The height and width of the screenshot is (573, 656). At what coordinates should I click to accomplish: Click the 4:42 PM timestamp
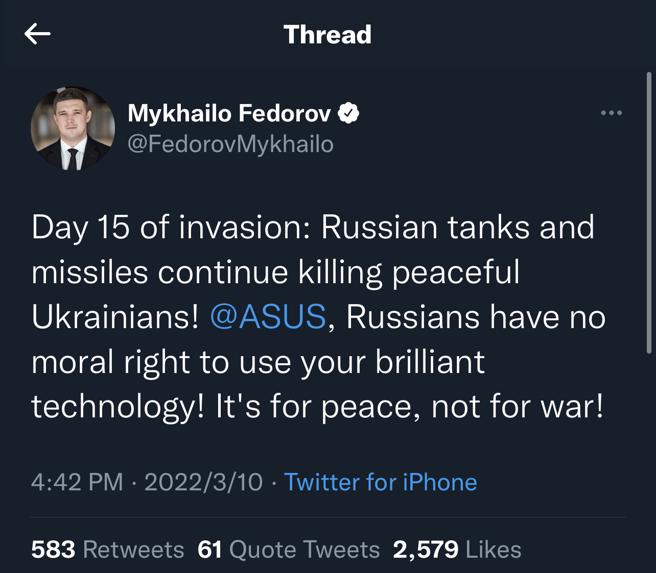point(77,482)
